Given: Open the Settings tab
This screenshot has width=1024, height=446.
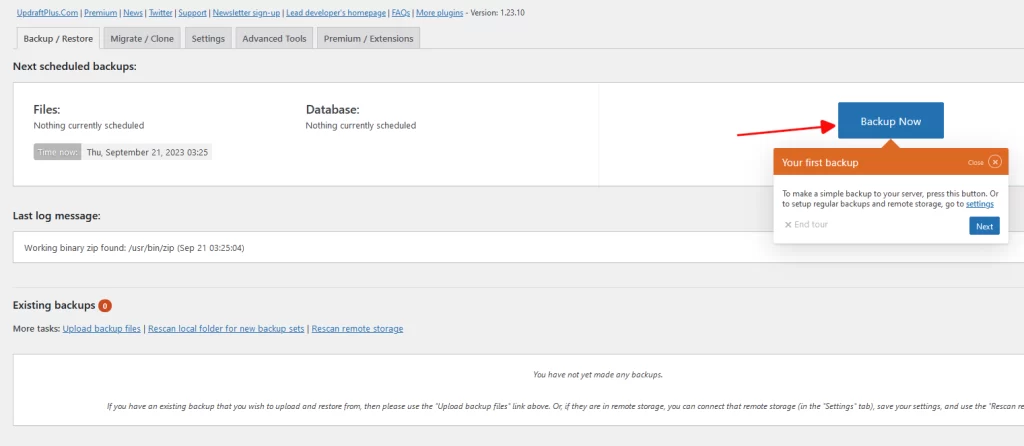Looking at the screenshot, I should [208, 39].
